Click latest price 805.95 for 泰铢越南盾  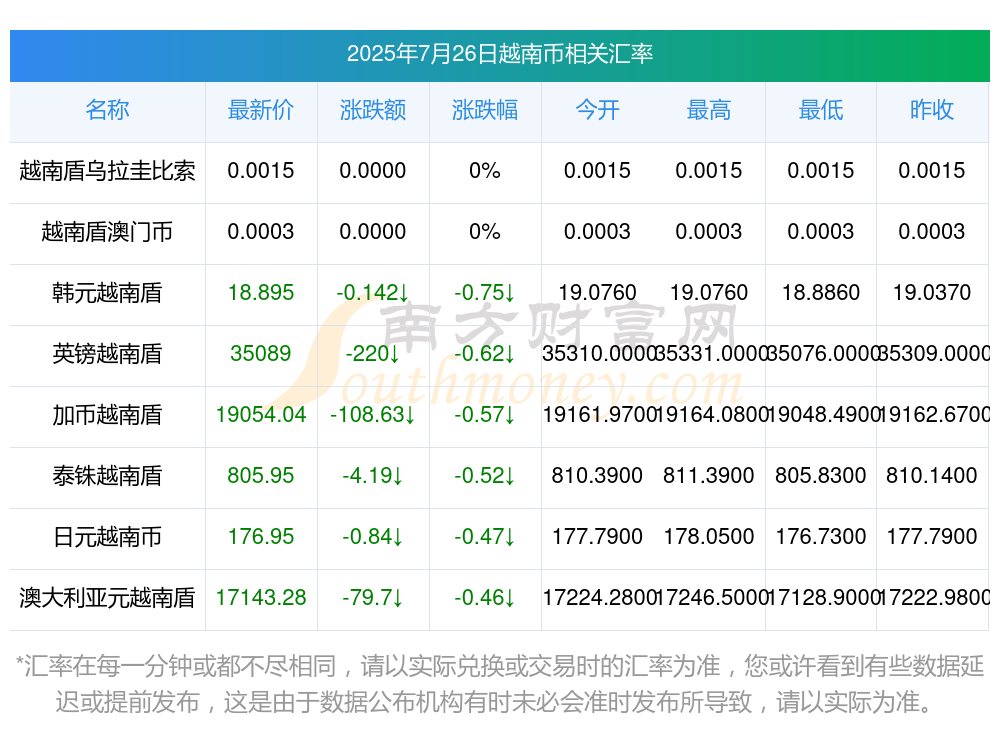(261, 476)
